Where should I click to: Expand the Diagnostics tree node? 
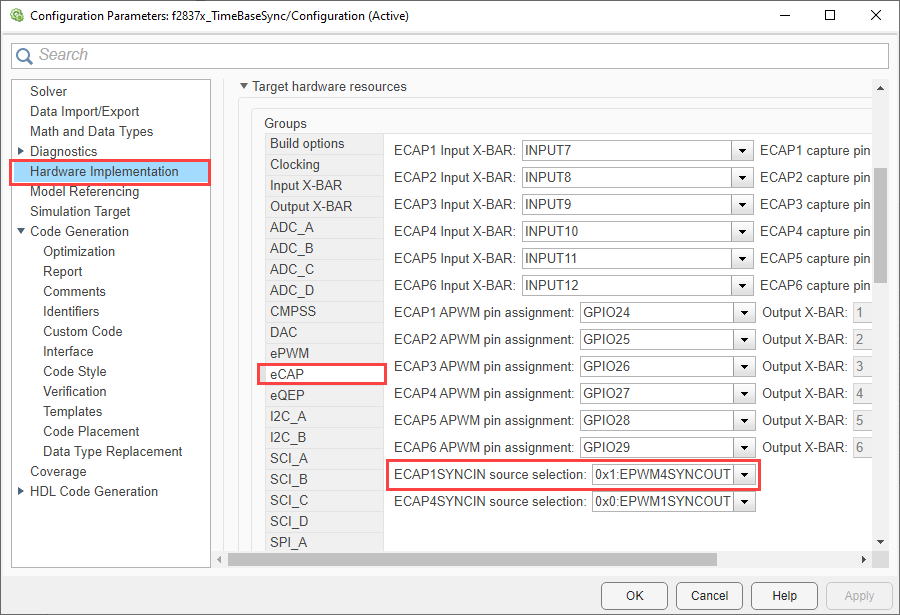click(21, 151)
